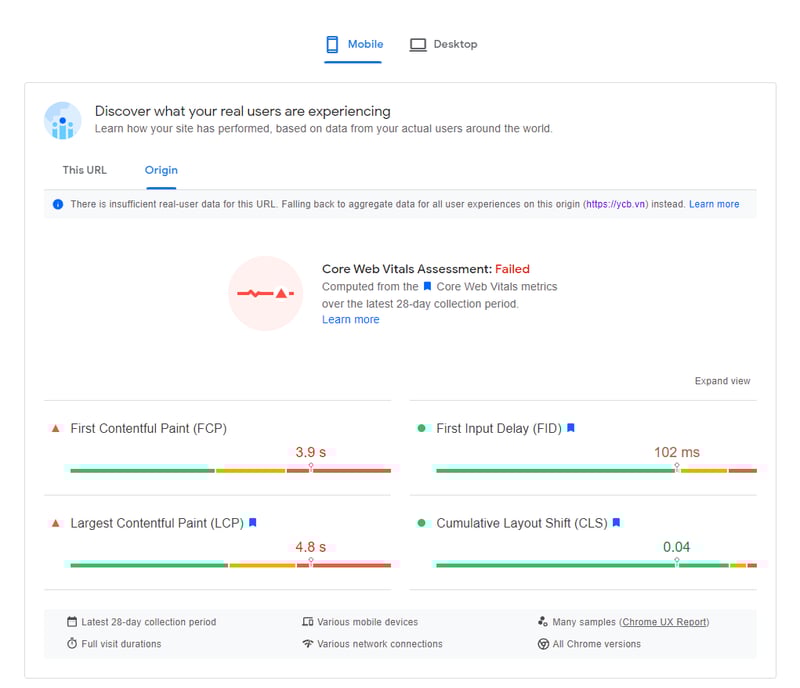Expand view of the metrics

tap(722, 381)
